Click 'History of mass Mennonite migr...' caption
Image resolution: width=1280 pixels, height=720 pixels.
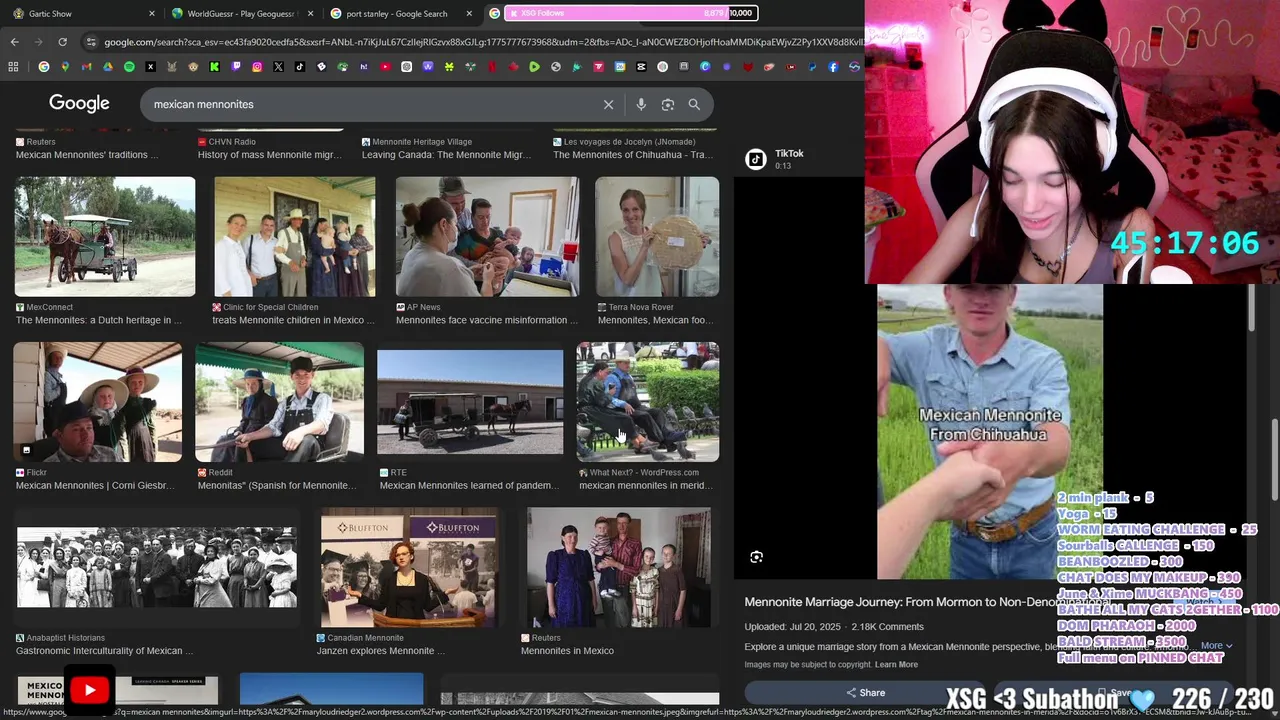(x=269, y=155)
